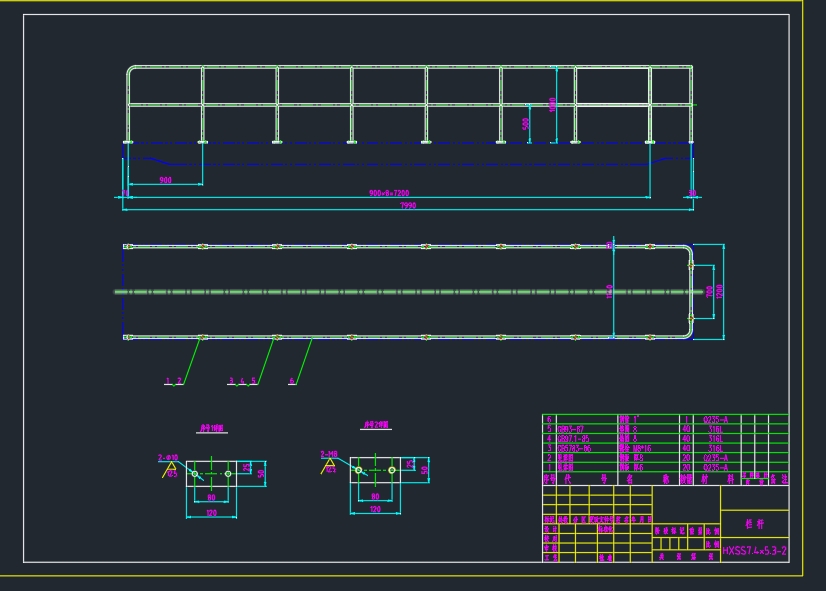This screenshot has height=591, width=826.
Task: Select the 1000 railing height dimension
Action: click(x=553, y=104)
